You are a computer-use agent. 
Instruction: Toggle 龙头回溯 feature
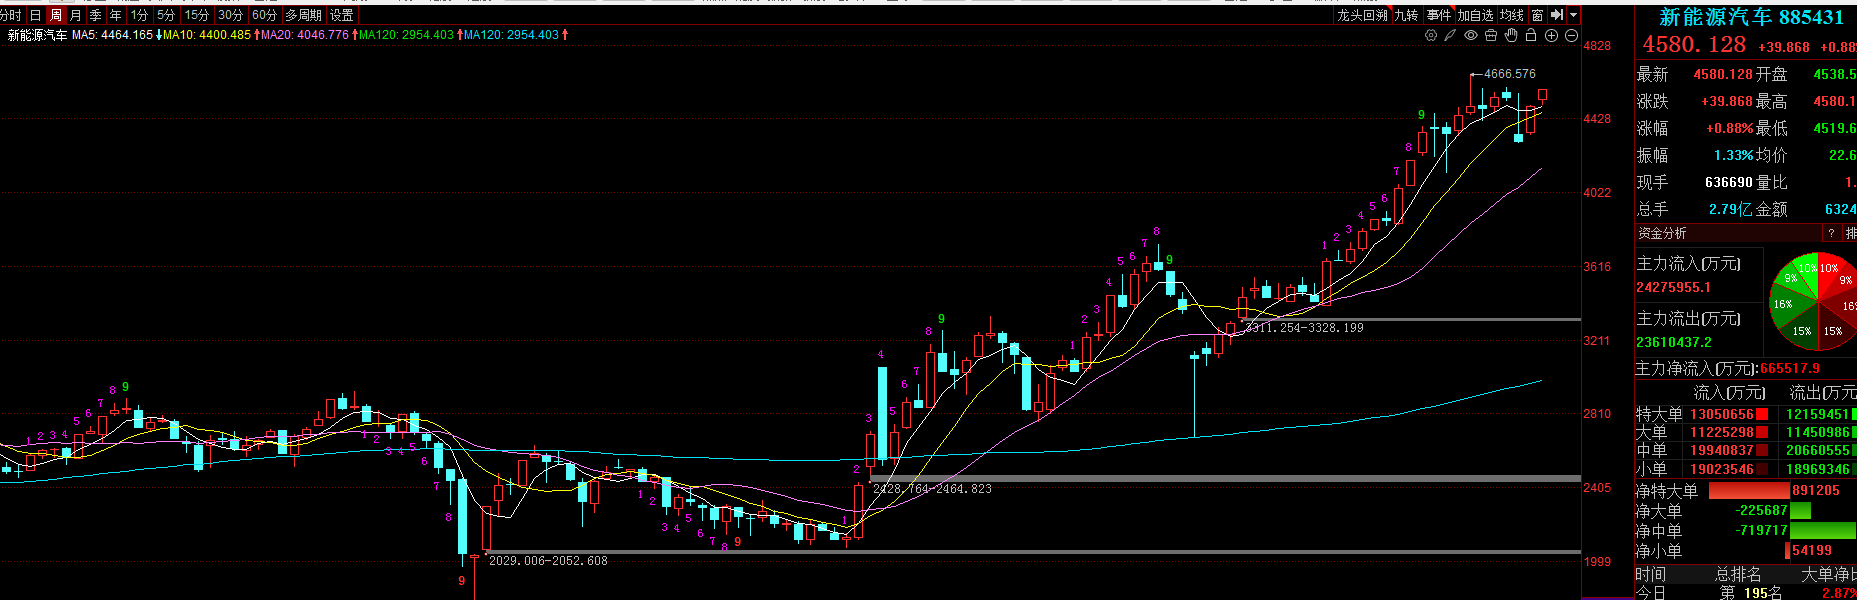(1363, 15)
